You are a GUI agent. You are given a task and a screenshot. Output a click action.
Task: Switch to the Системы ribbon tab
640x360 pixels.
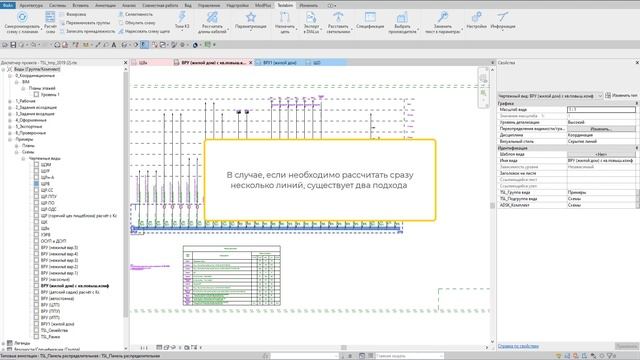58,5
